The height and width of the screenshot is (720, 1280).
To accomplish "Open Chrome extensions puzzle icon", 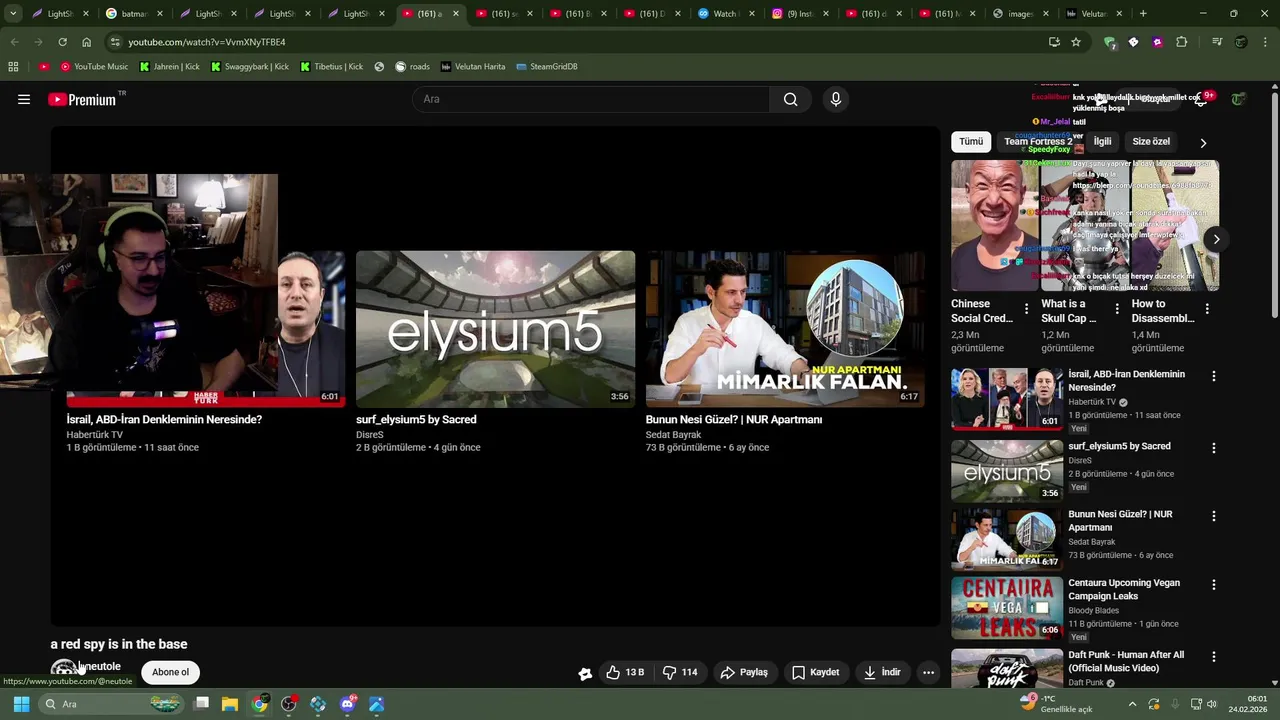I will click(x=1182, y=42).
